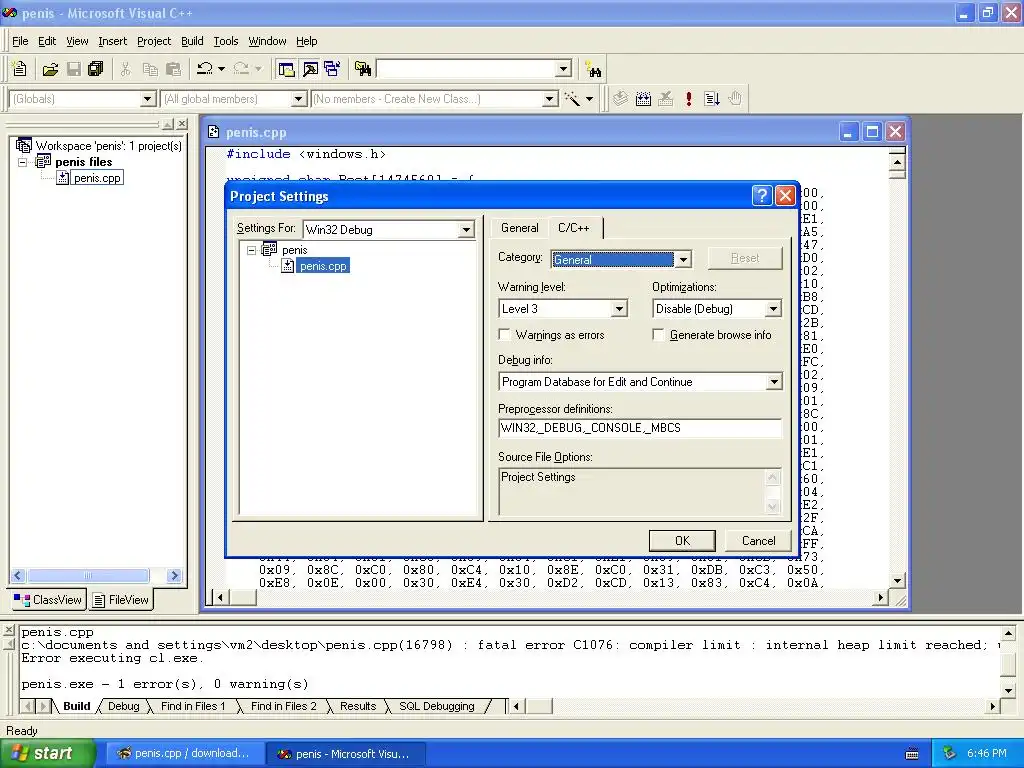Open the WizardBar actions dropdown arrow
This screenshot has height=768, width=1024.
point(589,99)
